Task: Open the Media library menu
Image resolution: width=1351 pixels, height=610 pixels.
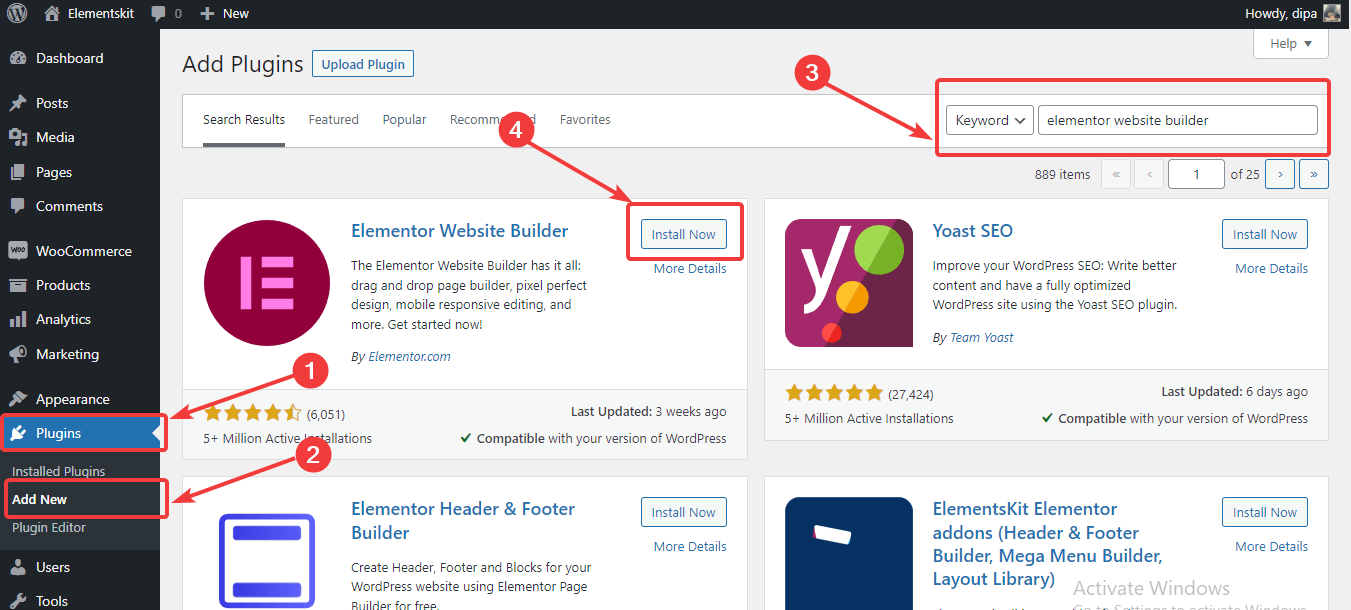Action: [55, 137]
